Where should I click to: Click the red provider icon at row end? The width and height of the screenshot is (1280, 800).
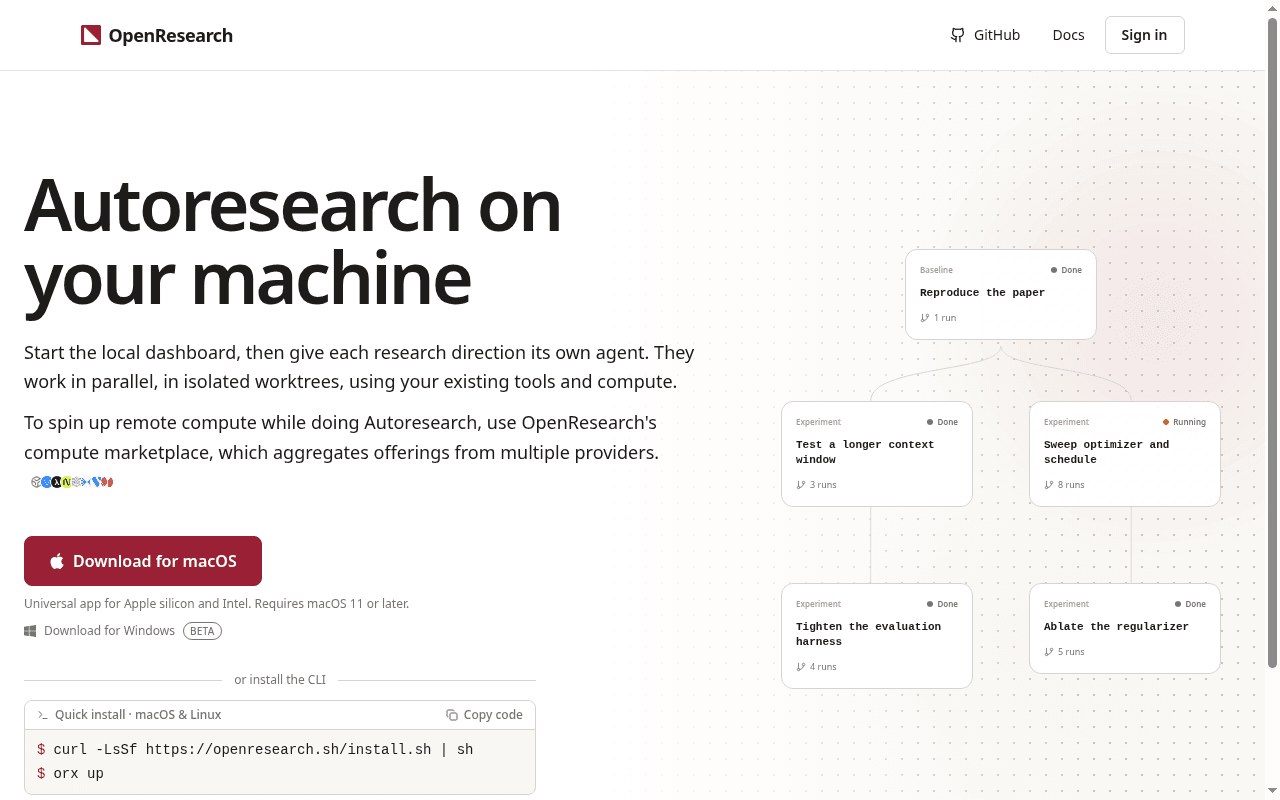(x=107, y=482)
